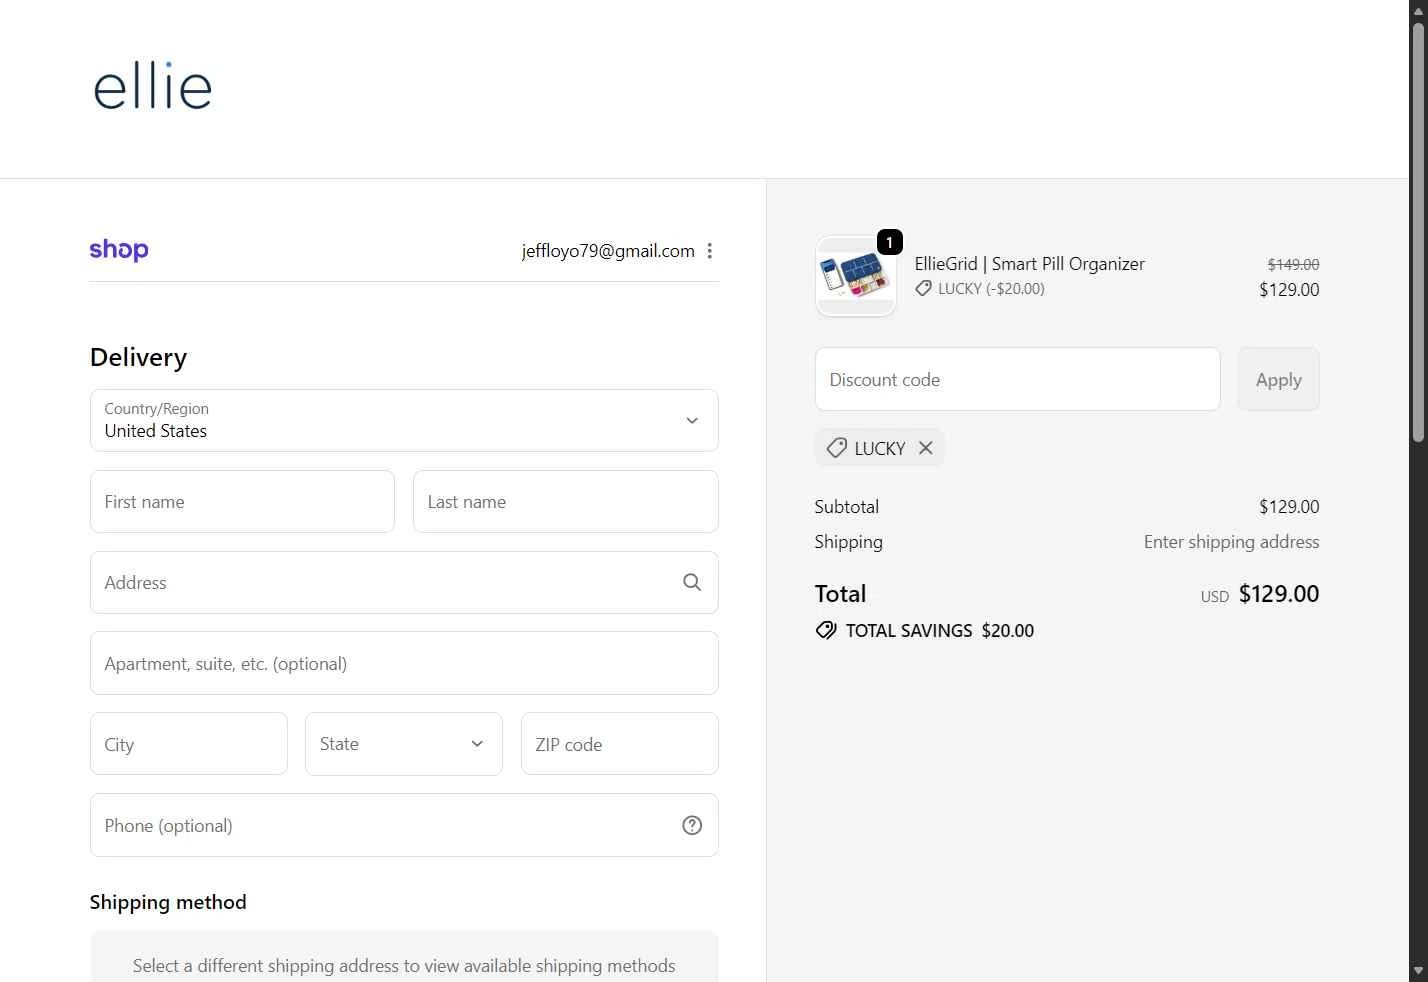
Task: Focus the Phone (optional) field
Action: click(404, 825)
